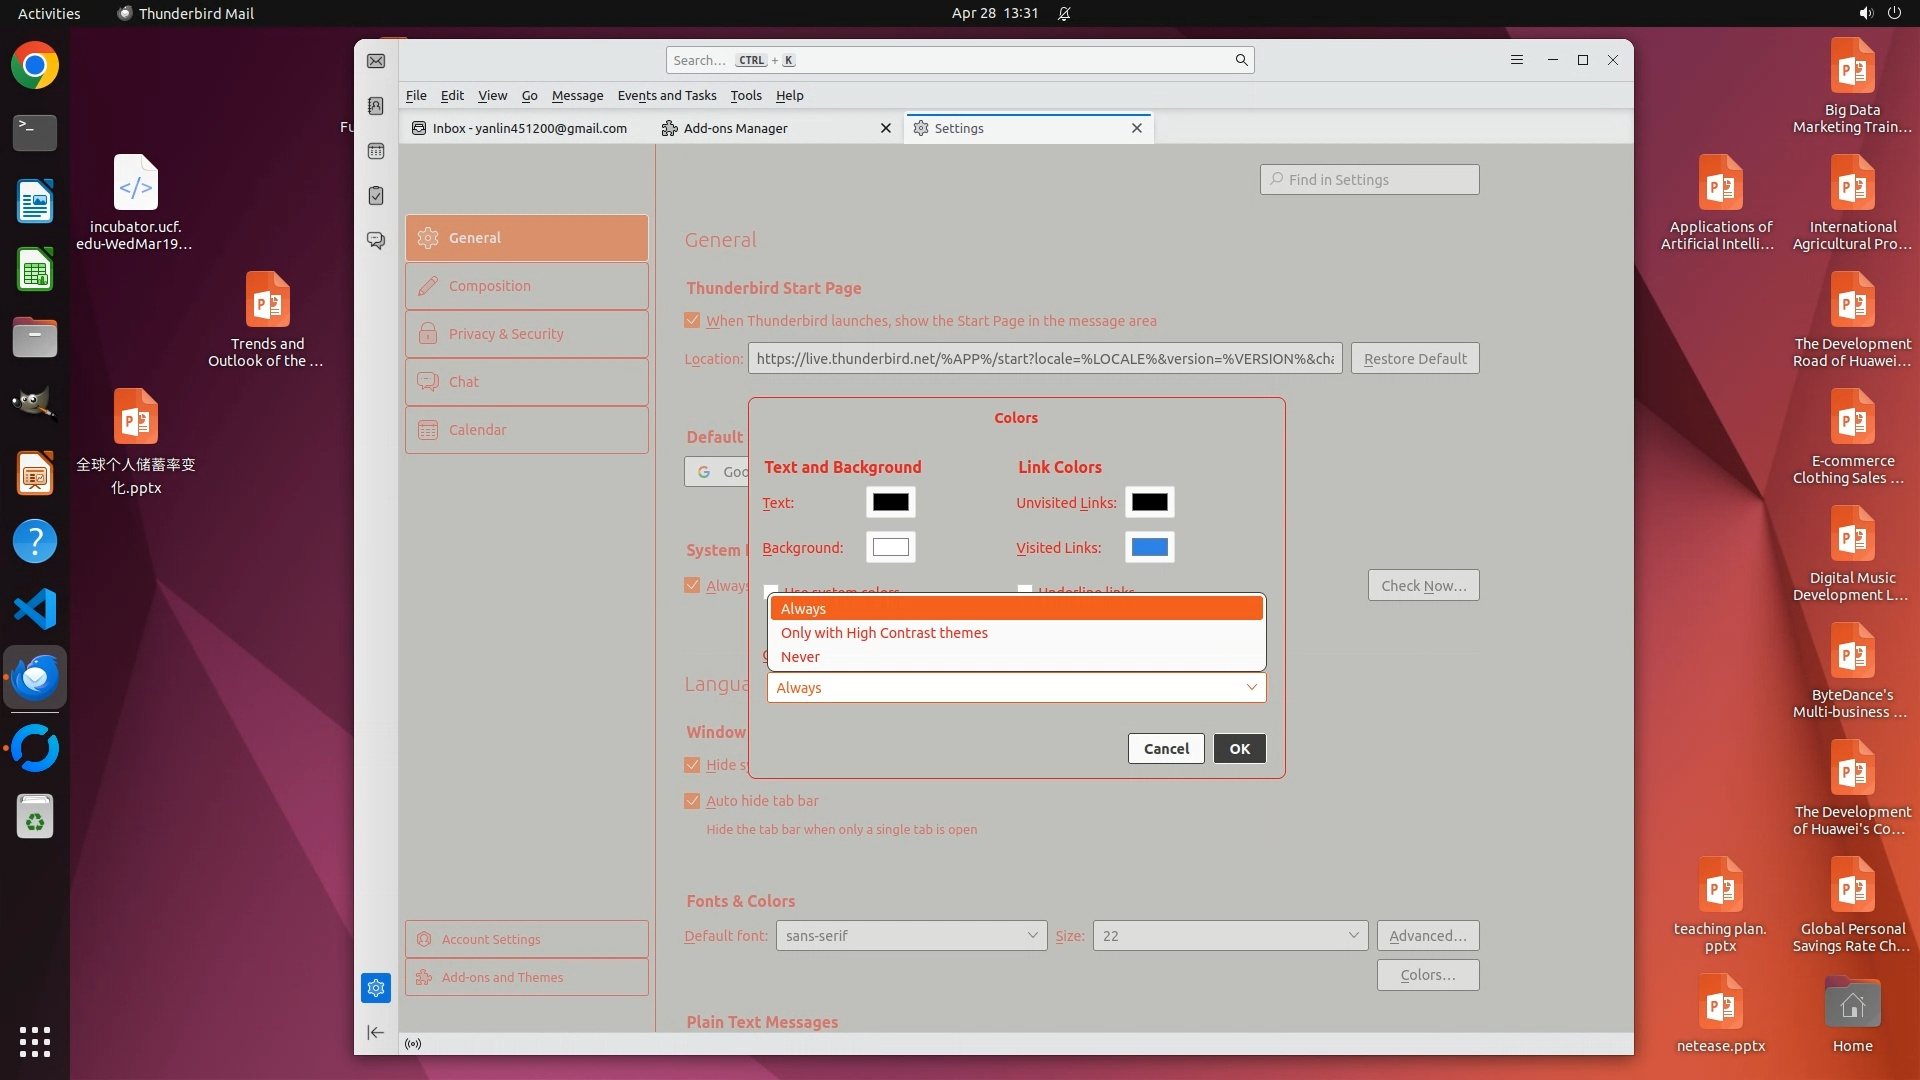The width and height of the screenshot is (1920, 1080).
Task: Open the Address Book sidebar icon
Action: (x=376, y=106)
